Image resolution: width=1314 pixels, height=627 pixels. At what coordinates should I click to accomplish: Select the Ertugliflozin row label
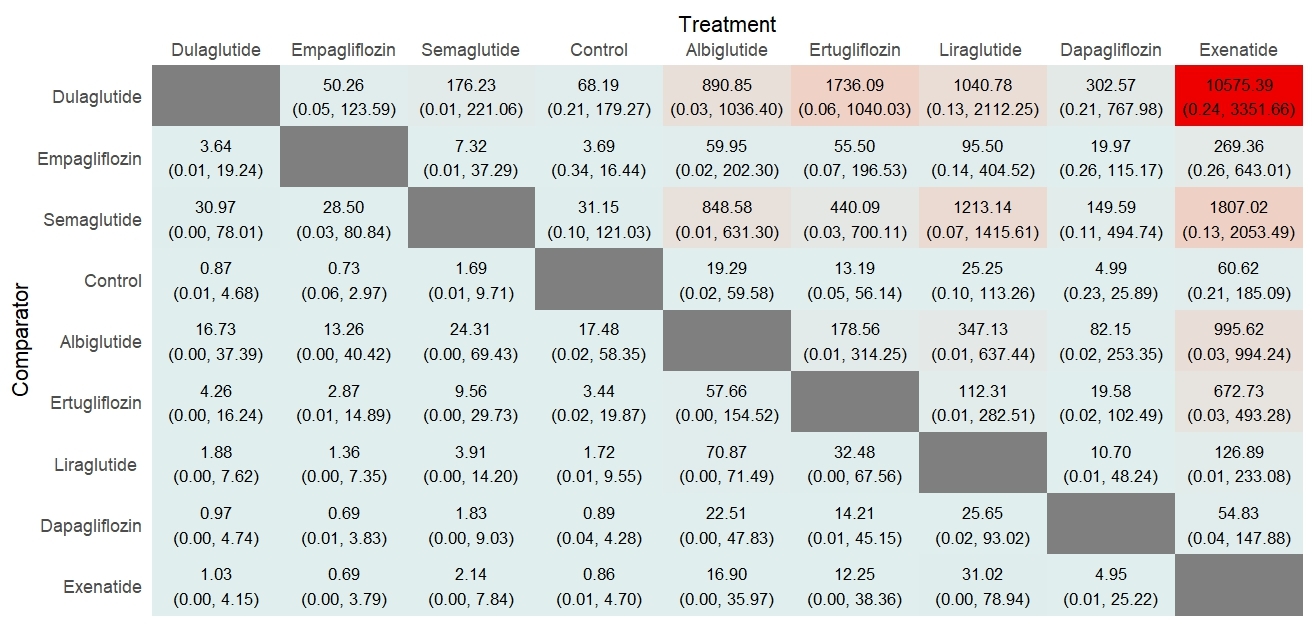96,403
